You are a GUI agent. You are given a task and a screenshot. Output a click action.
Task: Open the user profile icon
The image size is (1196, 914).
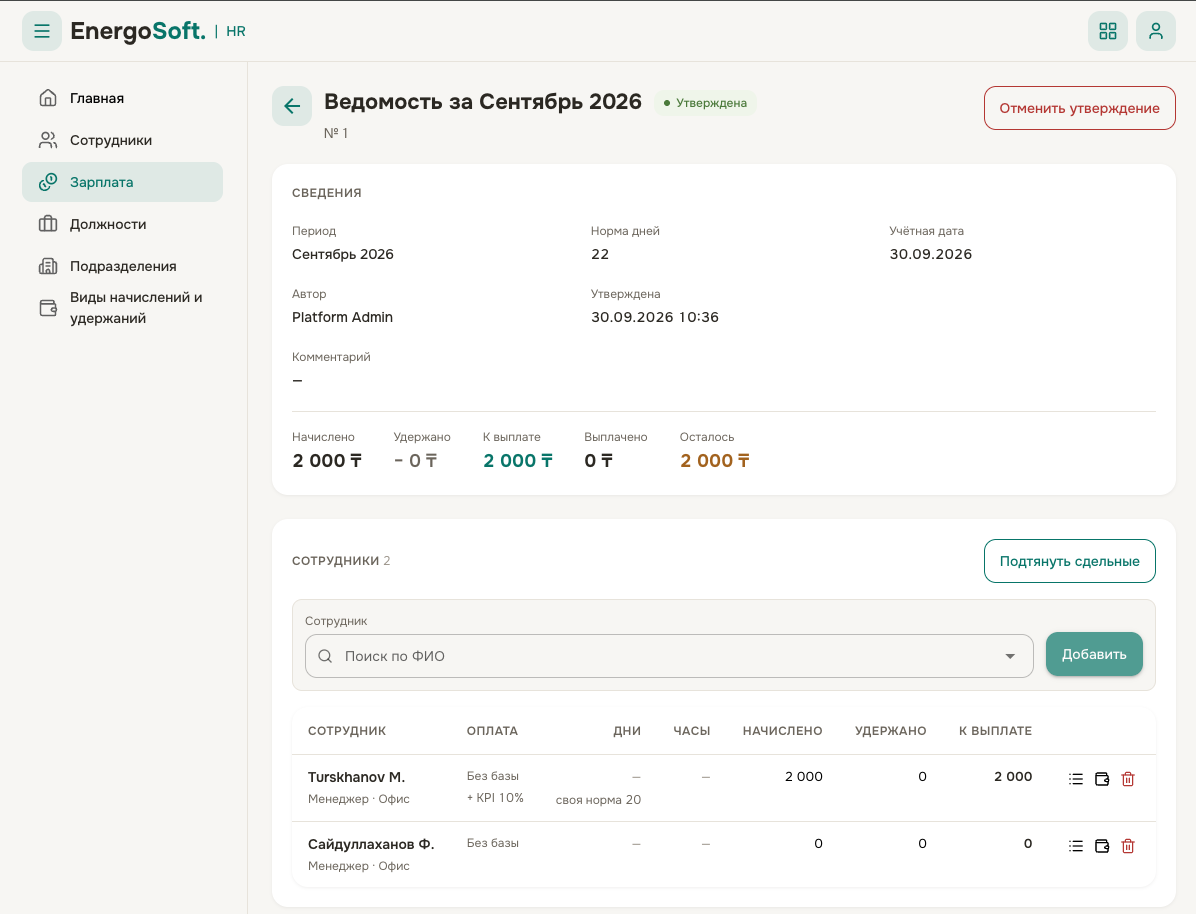[x=1156, y=31]
